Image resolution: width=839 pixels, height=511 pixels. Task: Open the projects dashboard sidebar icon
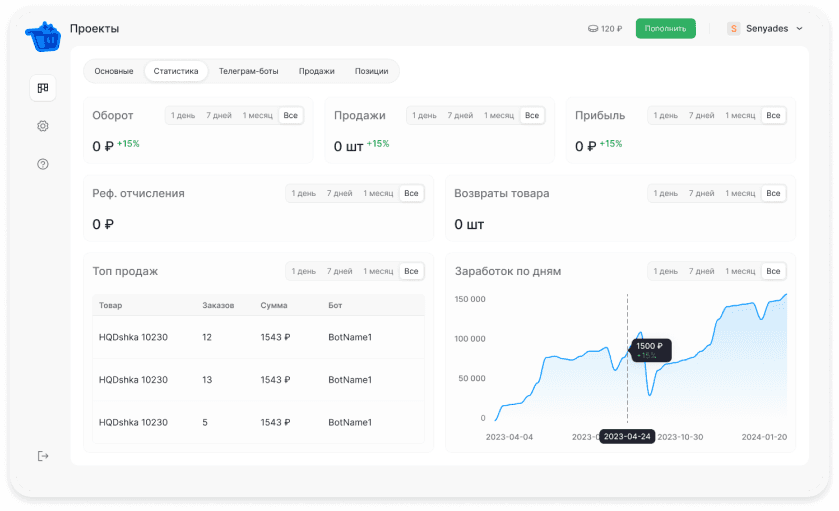coord(43,88)
